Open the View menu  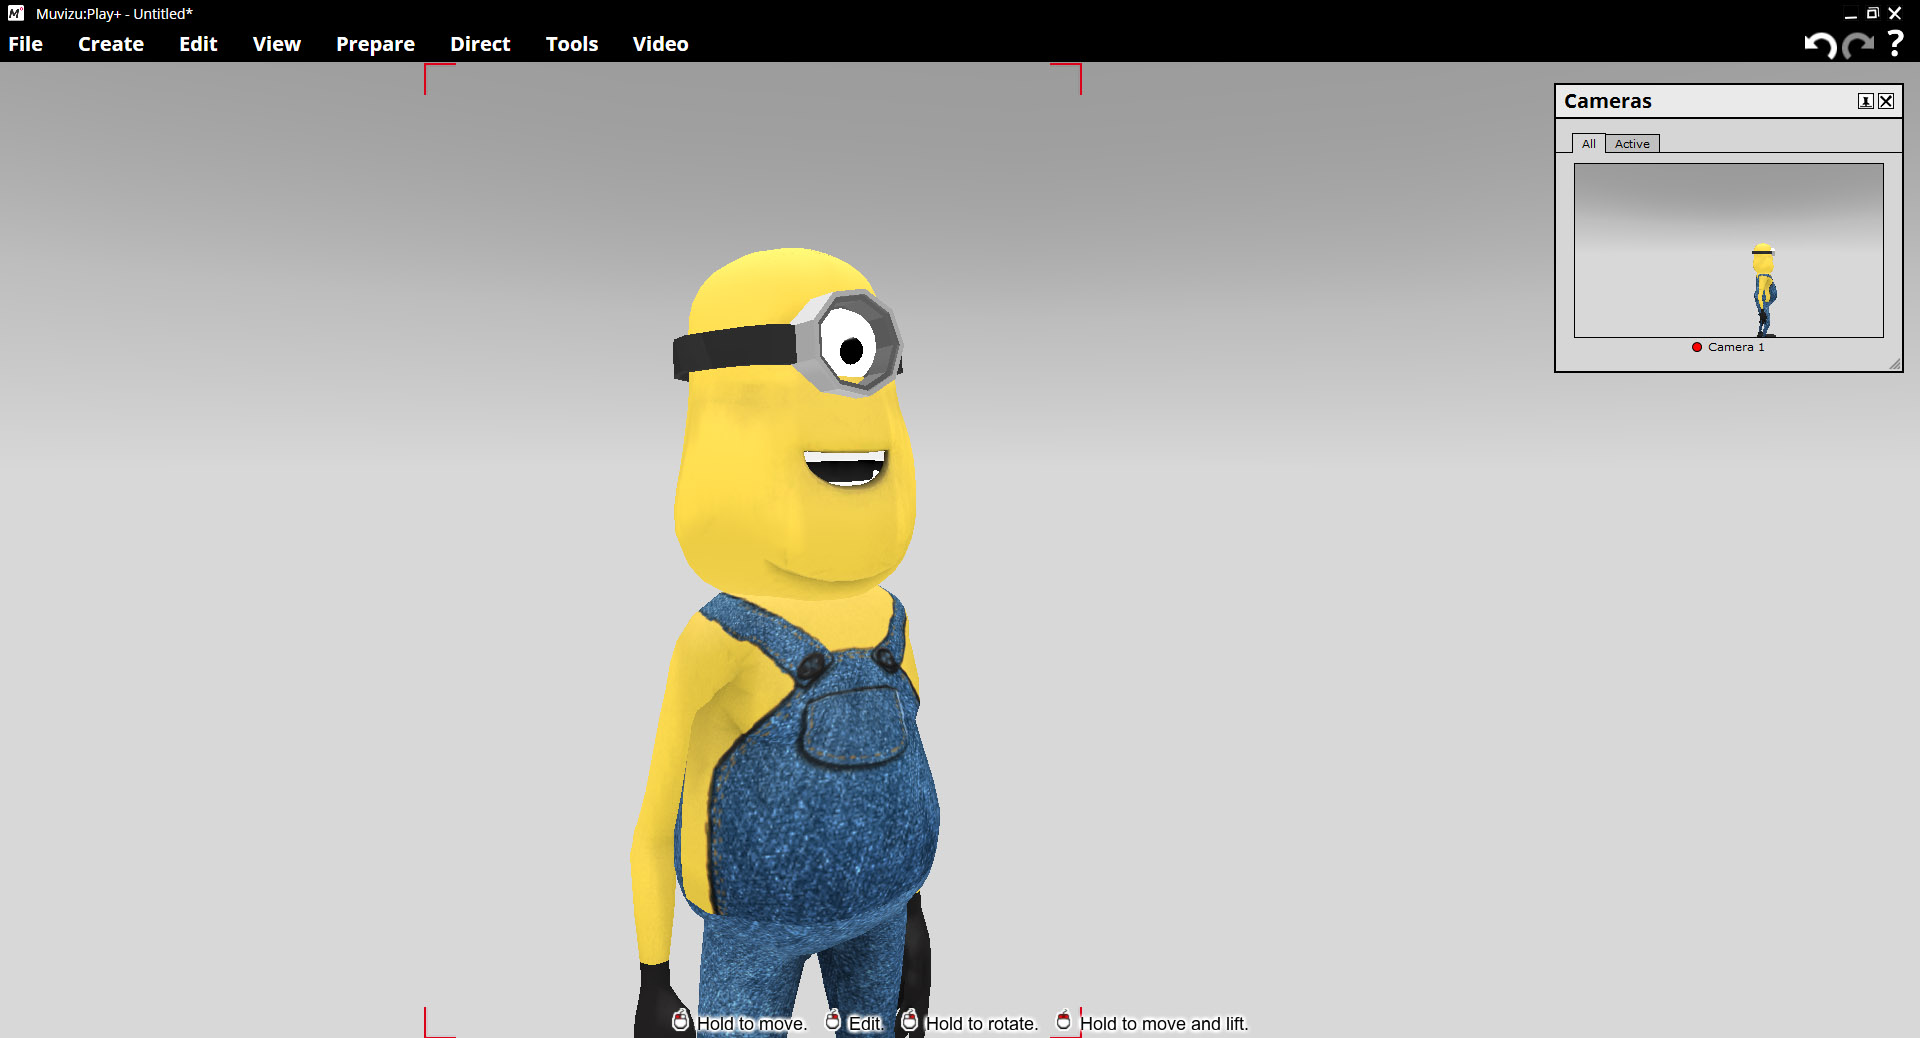point(276,44)
